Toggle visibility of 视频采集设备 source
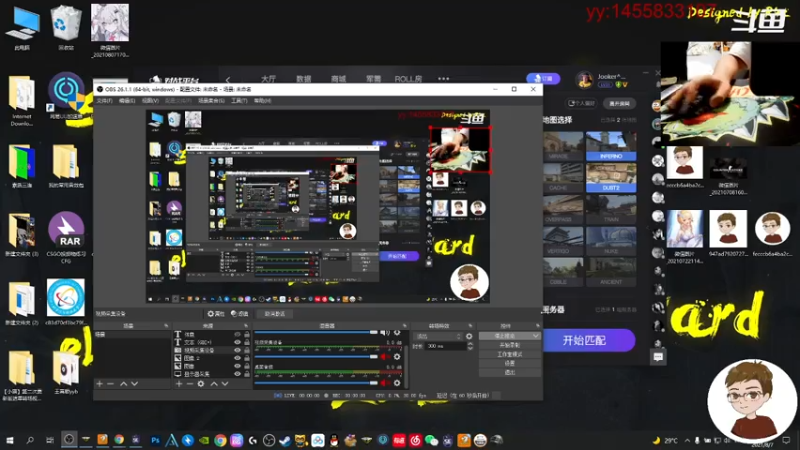The width and height of the screenshot is (800, 450). click(237, 351)
